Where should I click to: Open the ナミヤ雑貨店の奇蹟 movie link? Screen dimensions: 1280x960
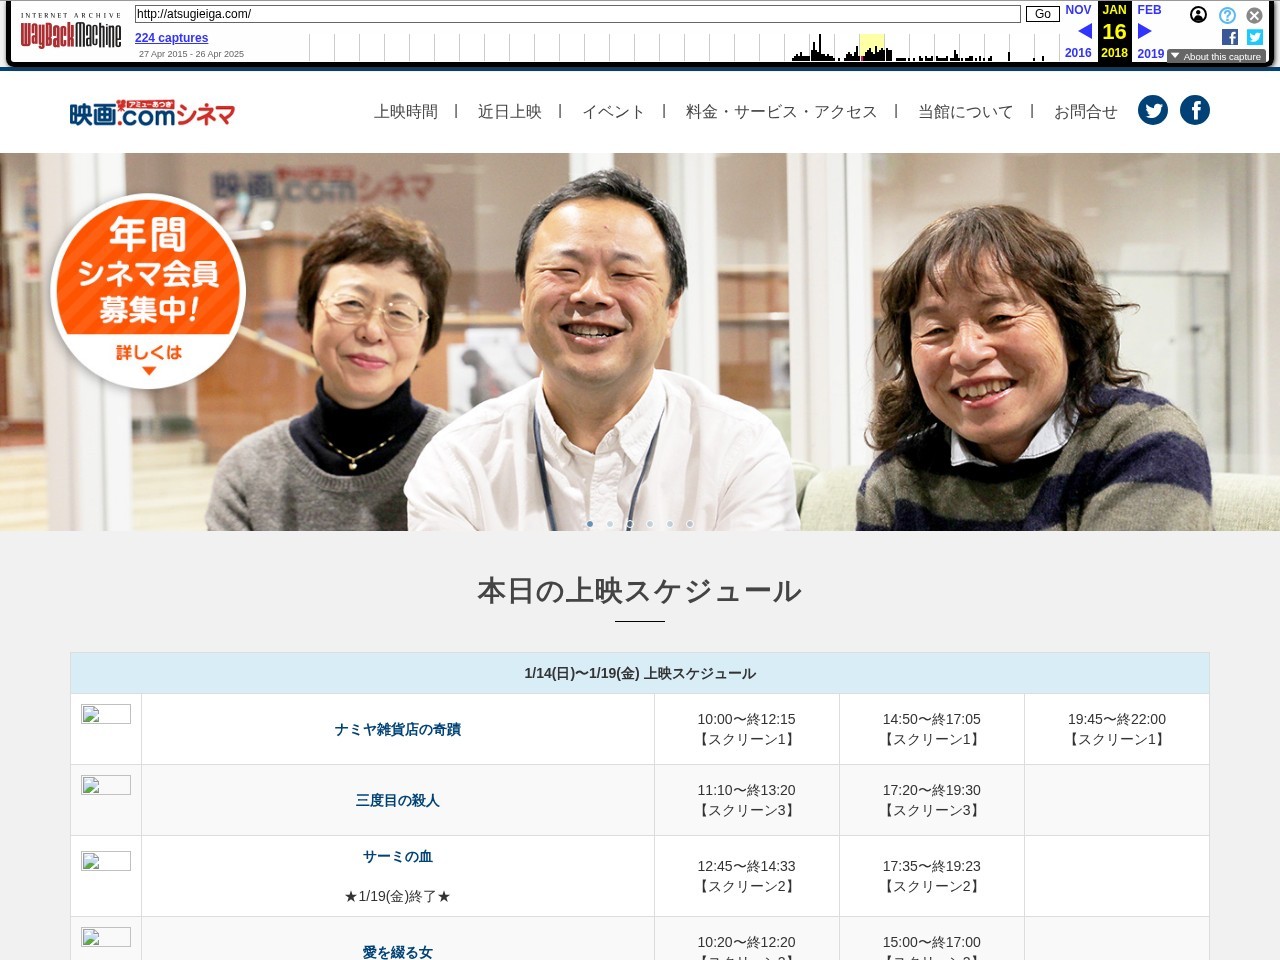coord(397,730)
